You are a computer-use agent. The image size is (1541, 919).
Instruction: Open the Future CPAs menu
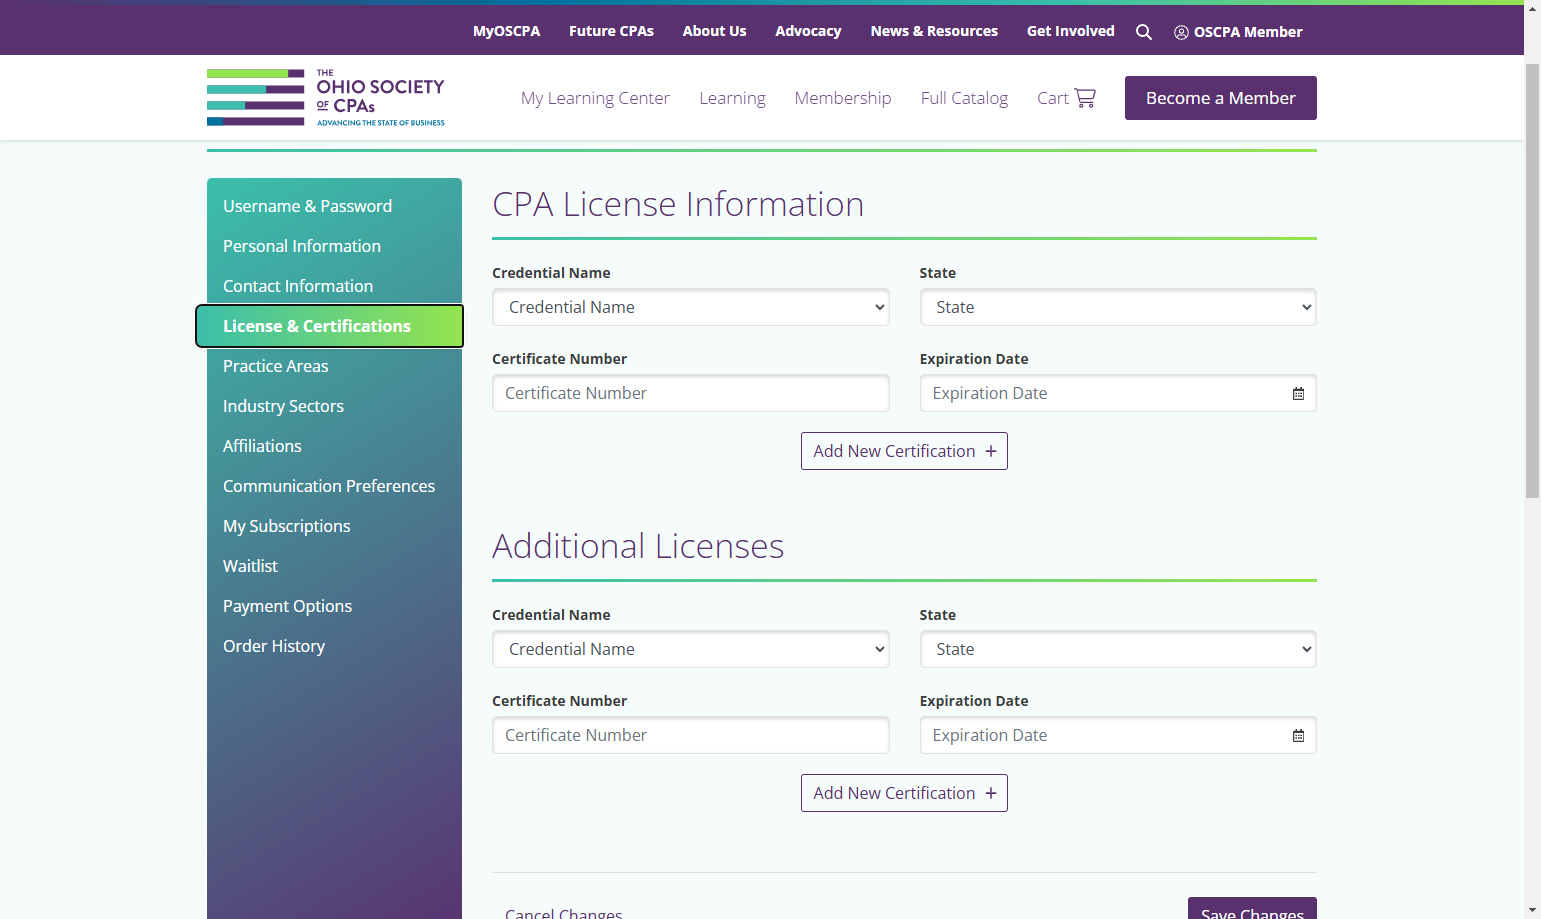click(611, 31)
